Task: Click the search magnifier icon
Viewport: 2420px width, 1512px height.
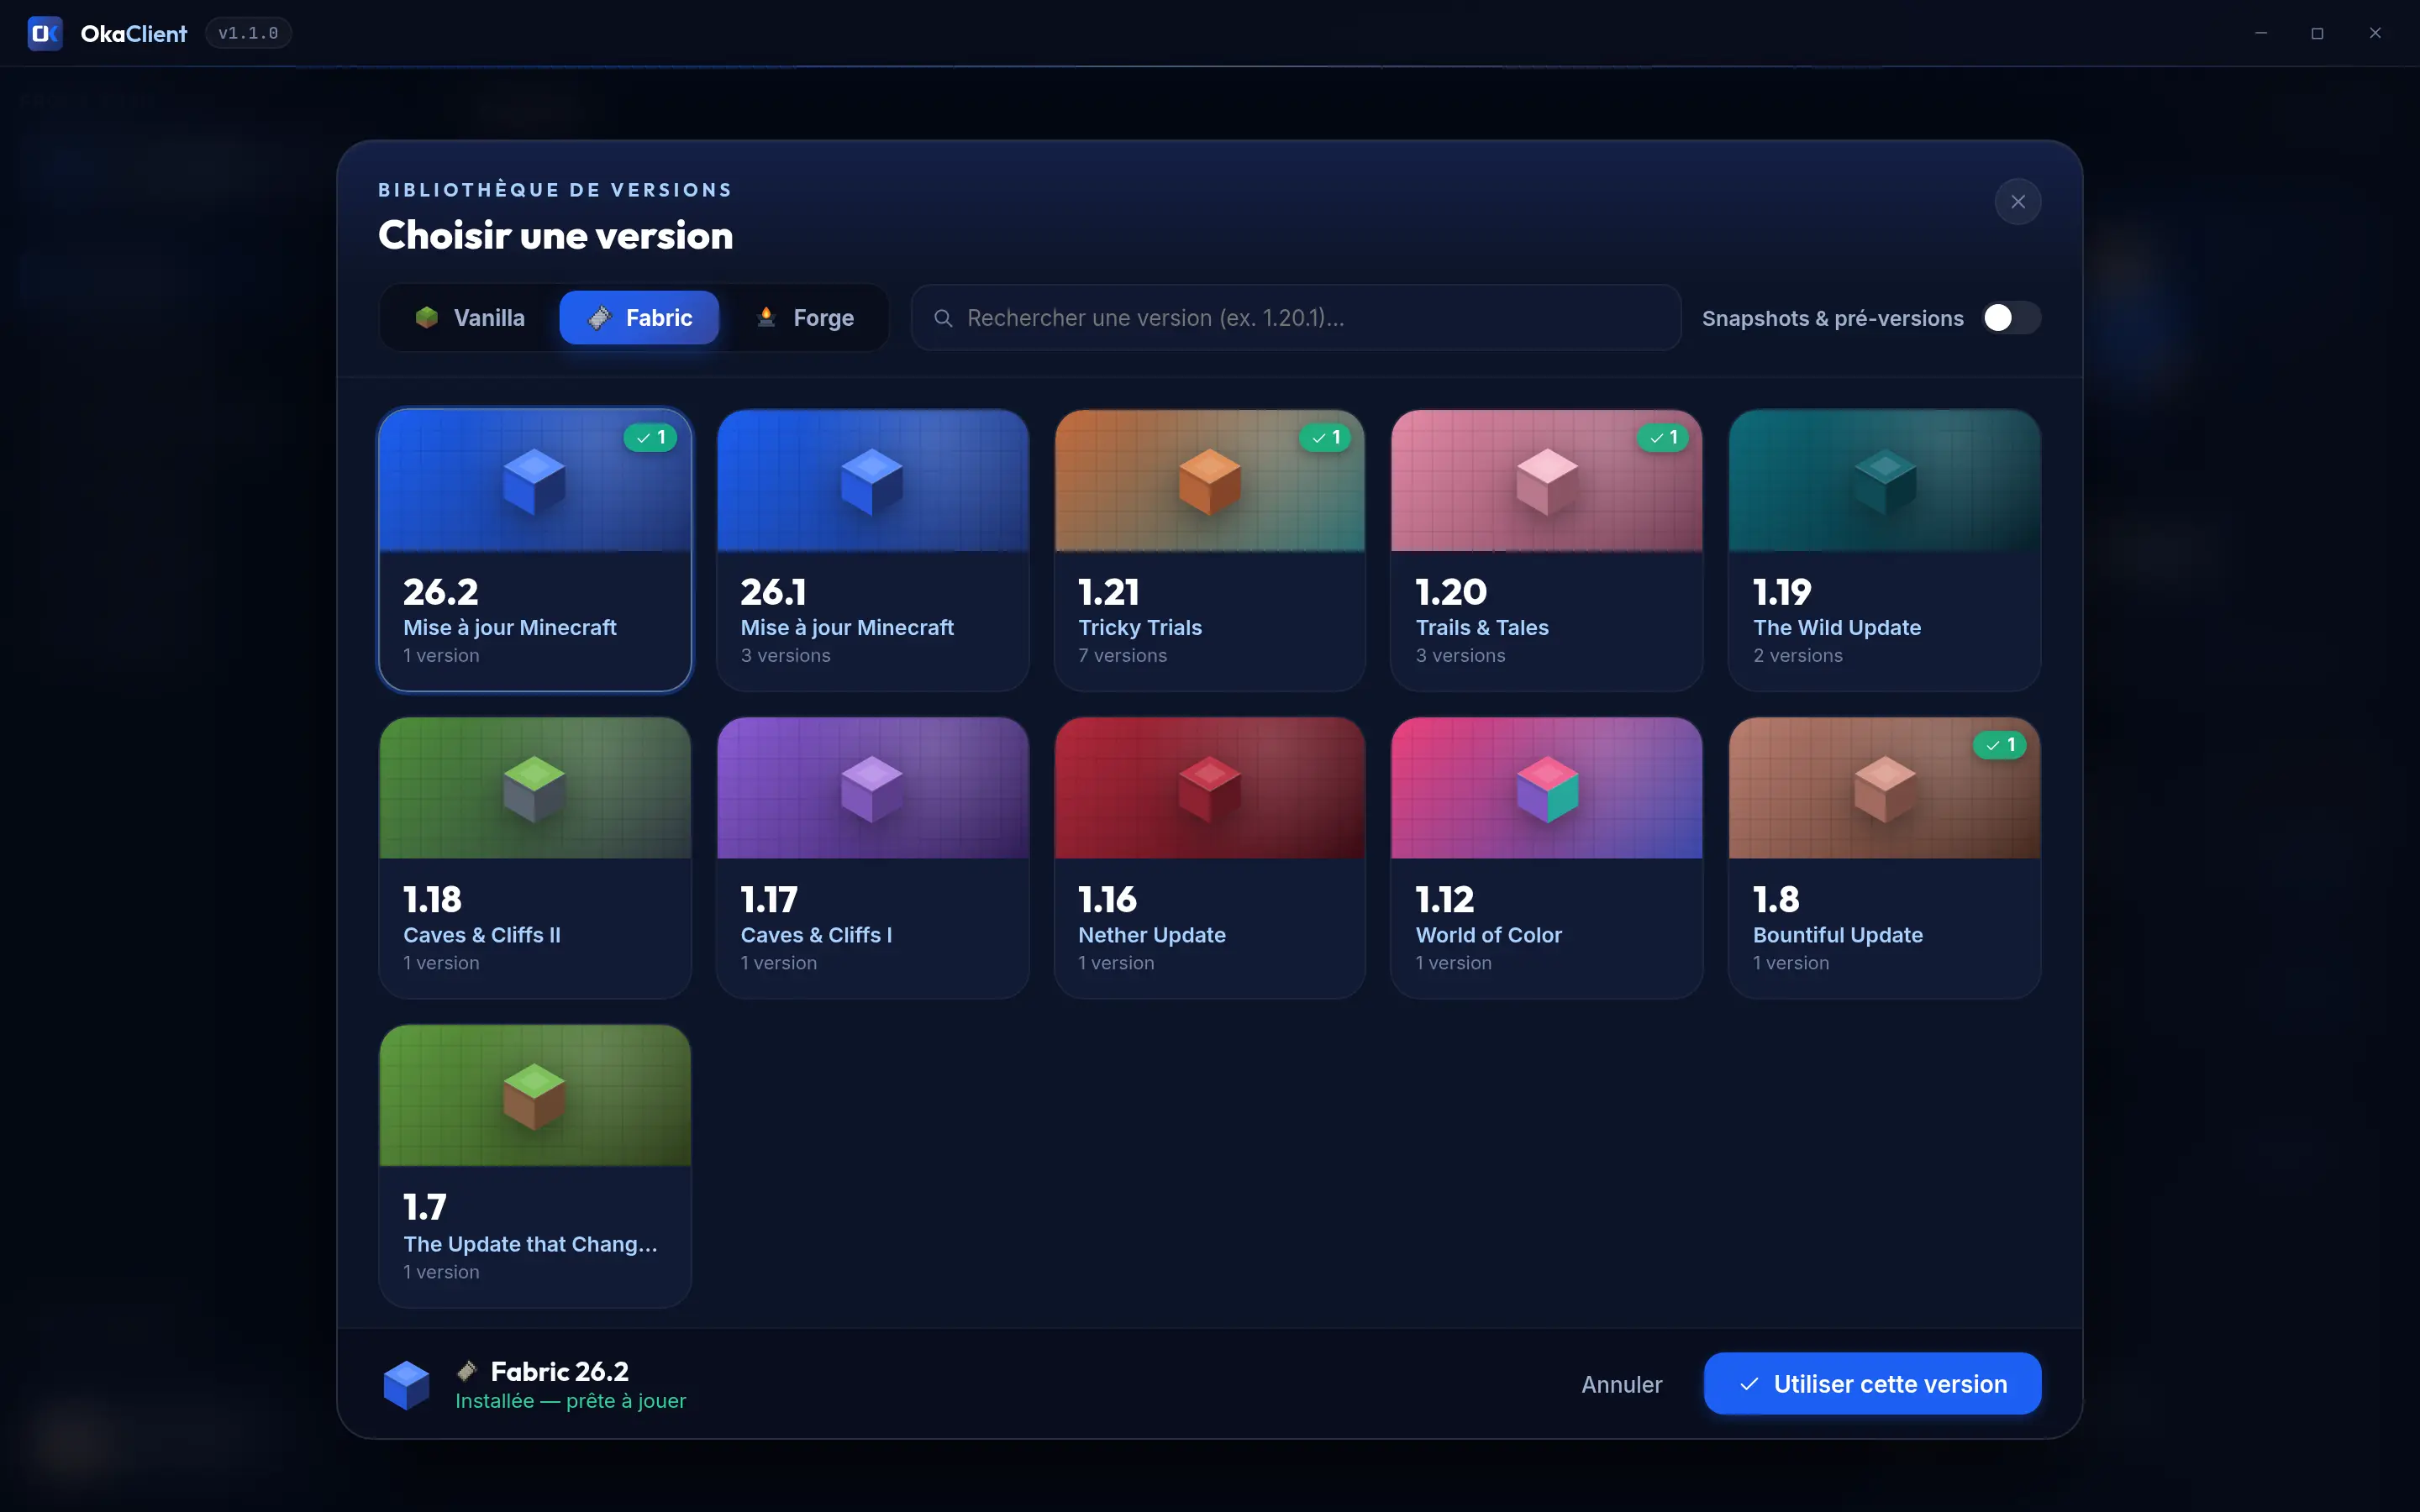Action: pyautogui.click(x=943, y=318)
